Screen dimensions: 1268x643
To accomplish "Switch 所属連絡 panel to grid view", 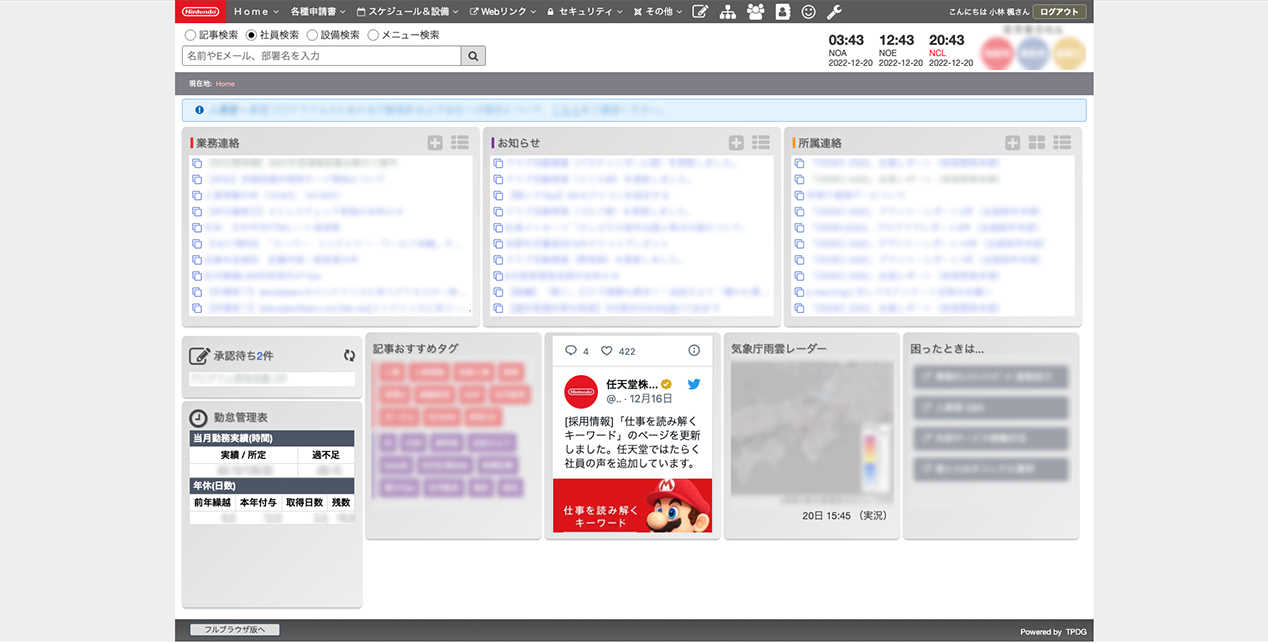I will click(x=1037, y=143).
